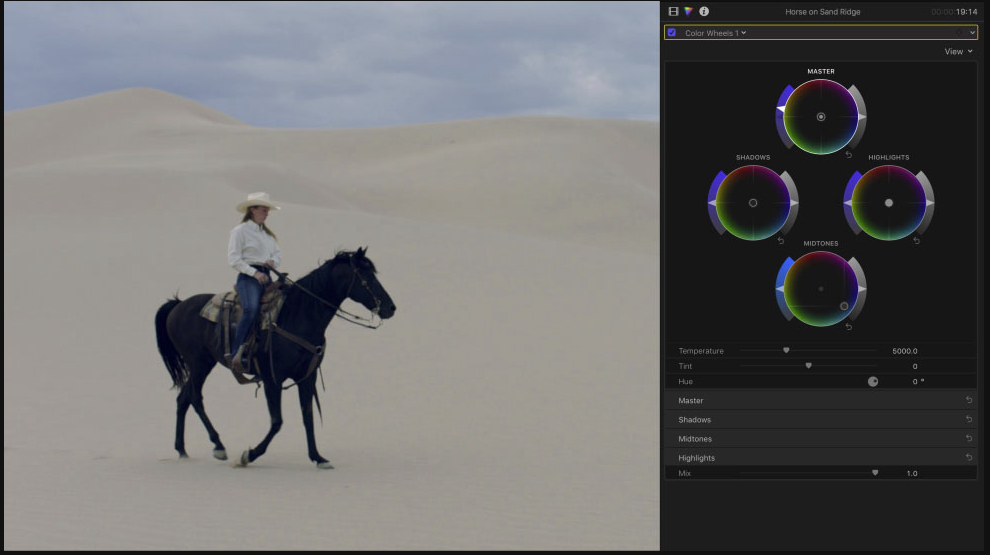Open the Info inspector icon
990x555 pixels.
click(704, 11)
